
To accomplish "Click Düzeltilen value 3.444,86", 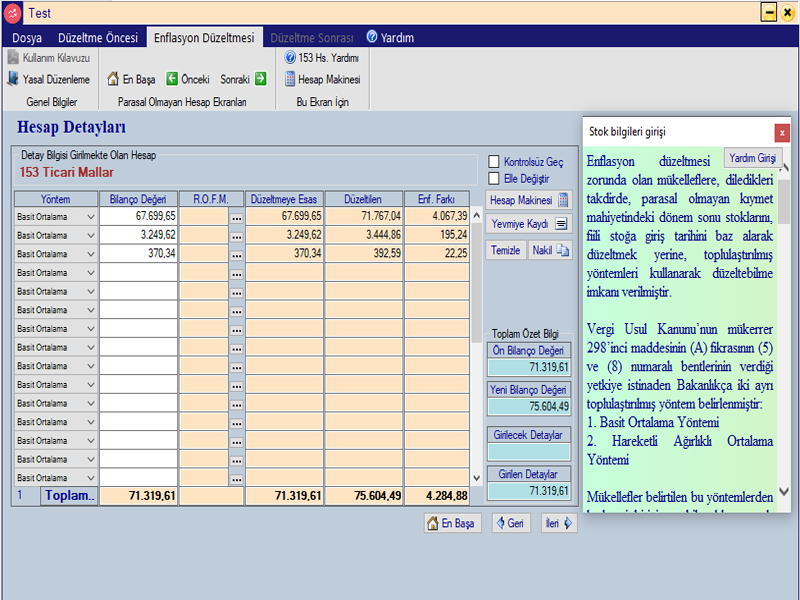I will [364, 235].
